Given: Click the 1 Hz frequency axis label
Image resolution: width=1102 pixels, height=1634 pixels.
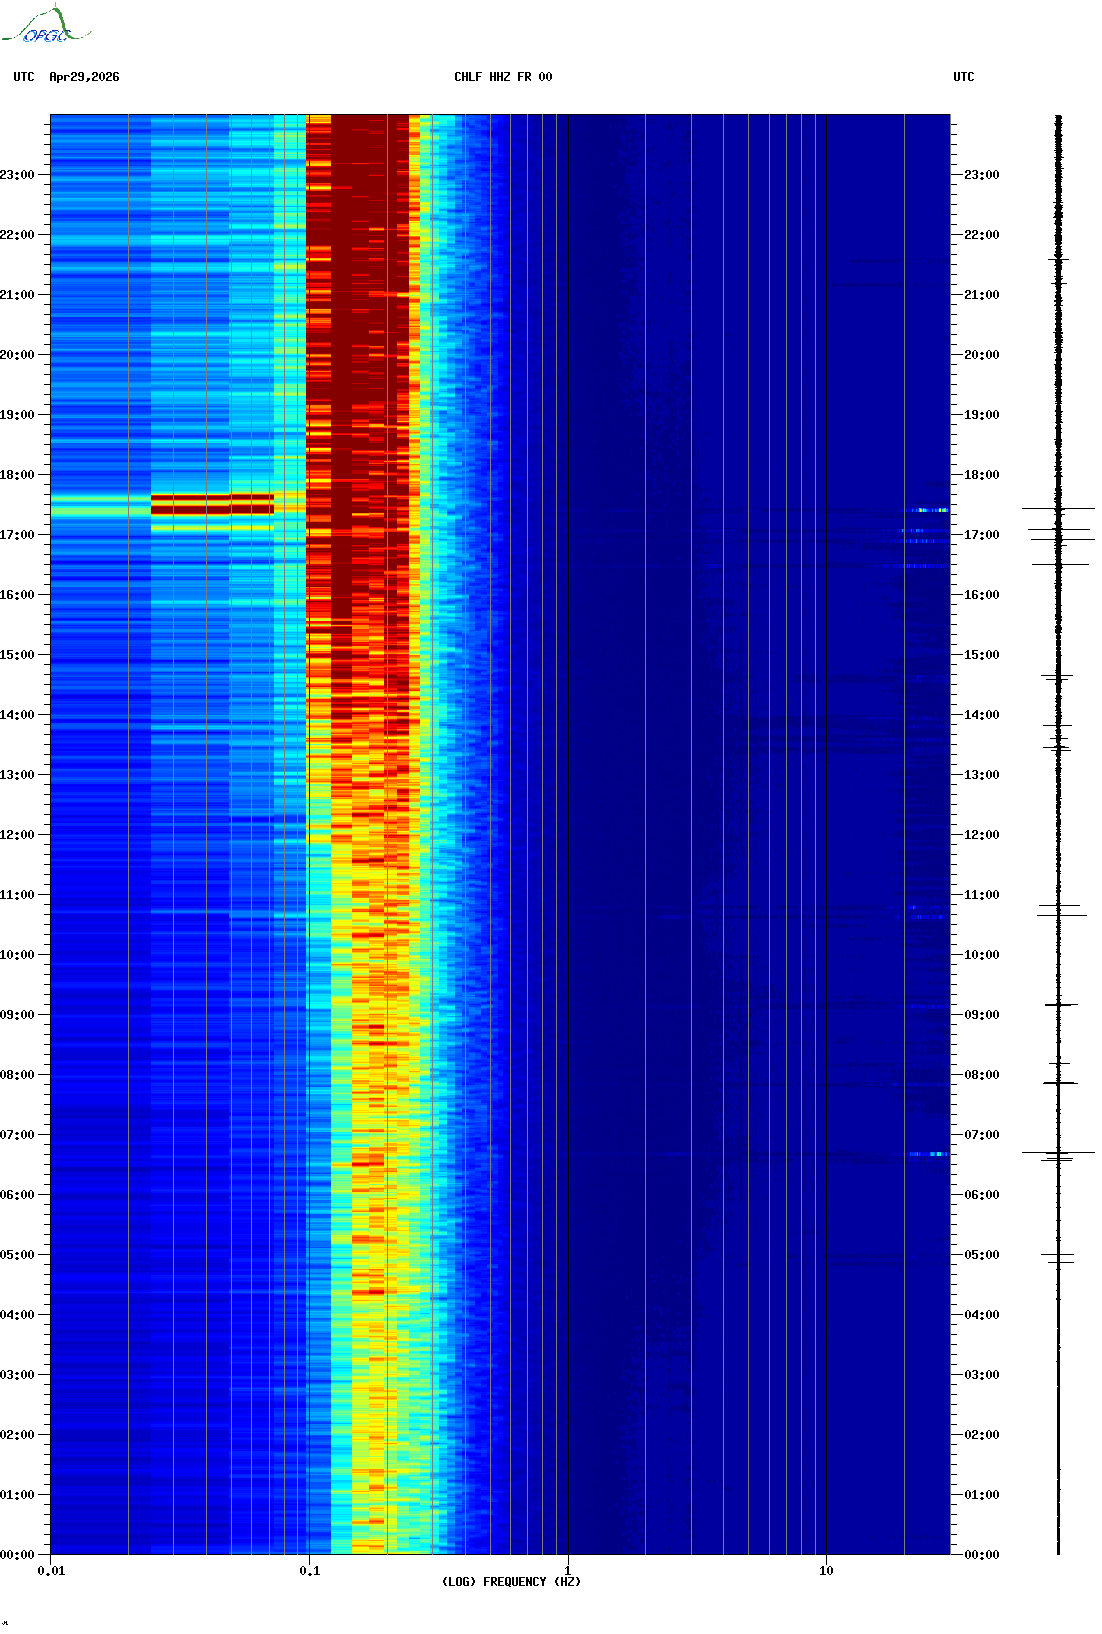Looking at the screenshot, I should [x=568, y=1571].
